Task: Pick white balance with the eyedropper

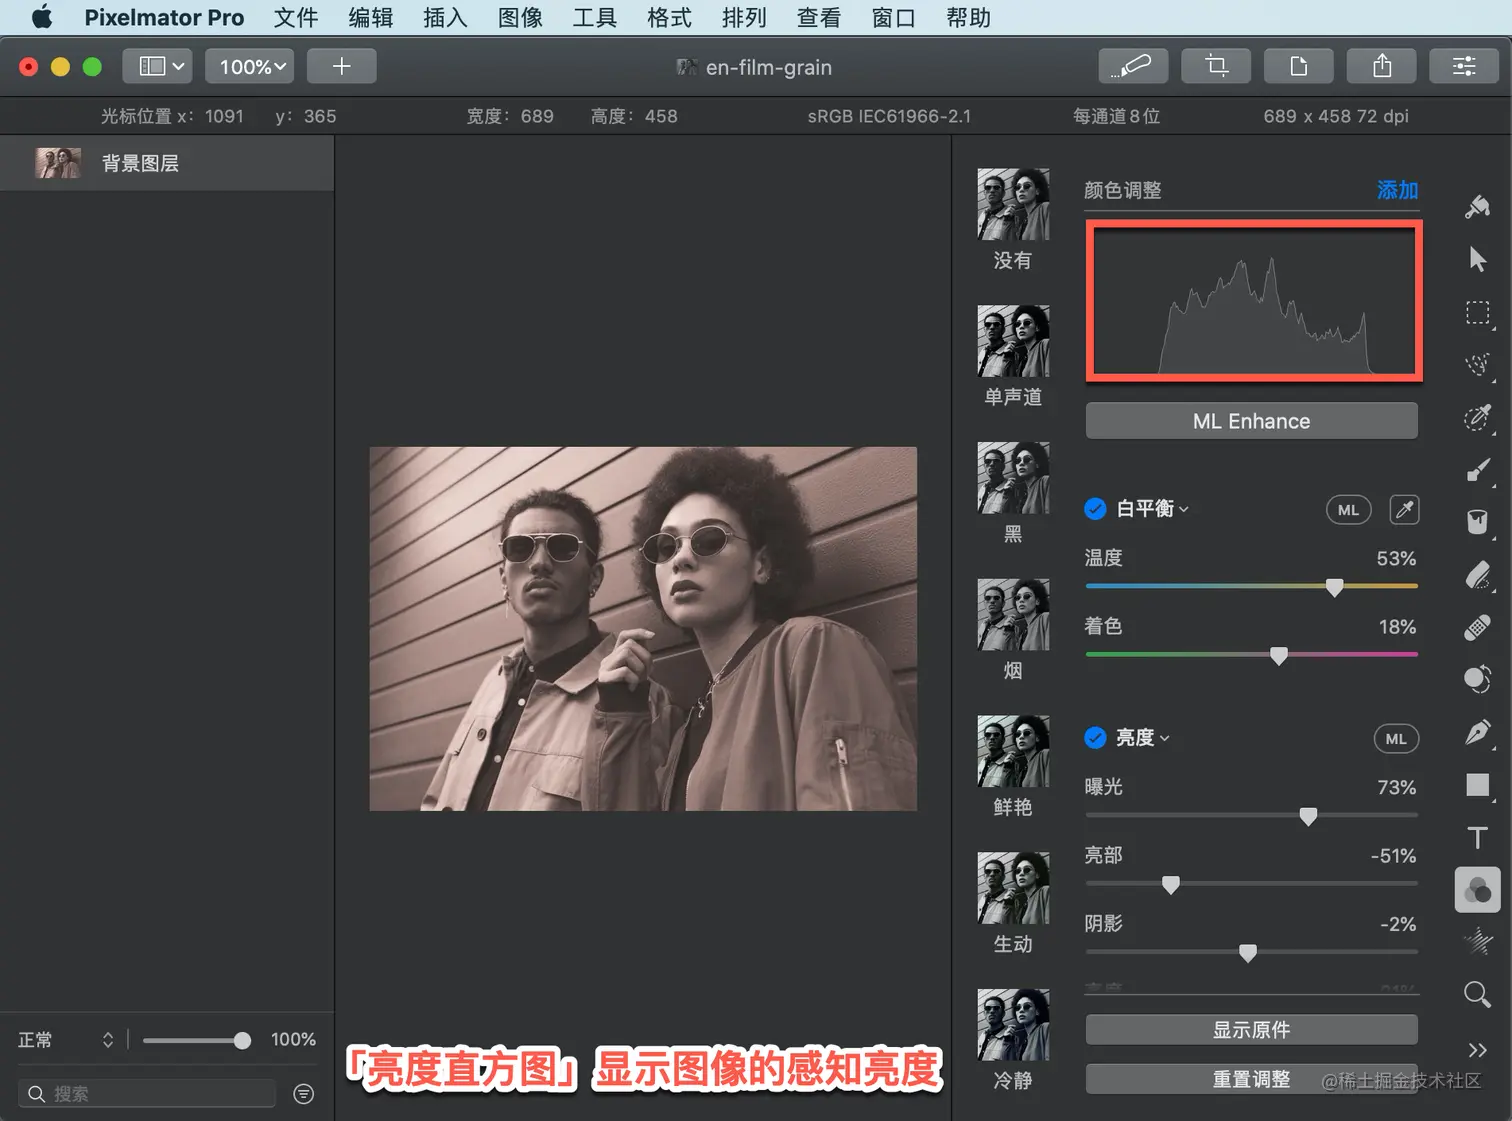Action: 1404,510
